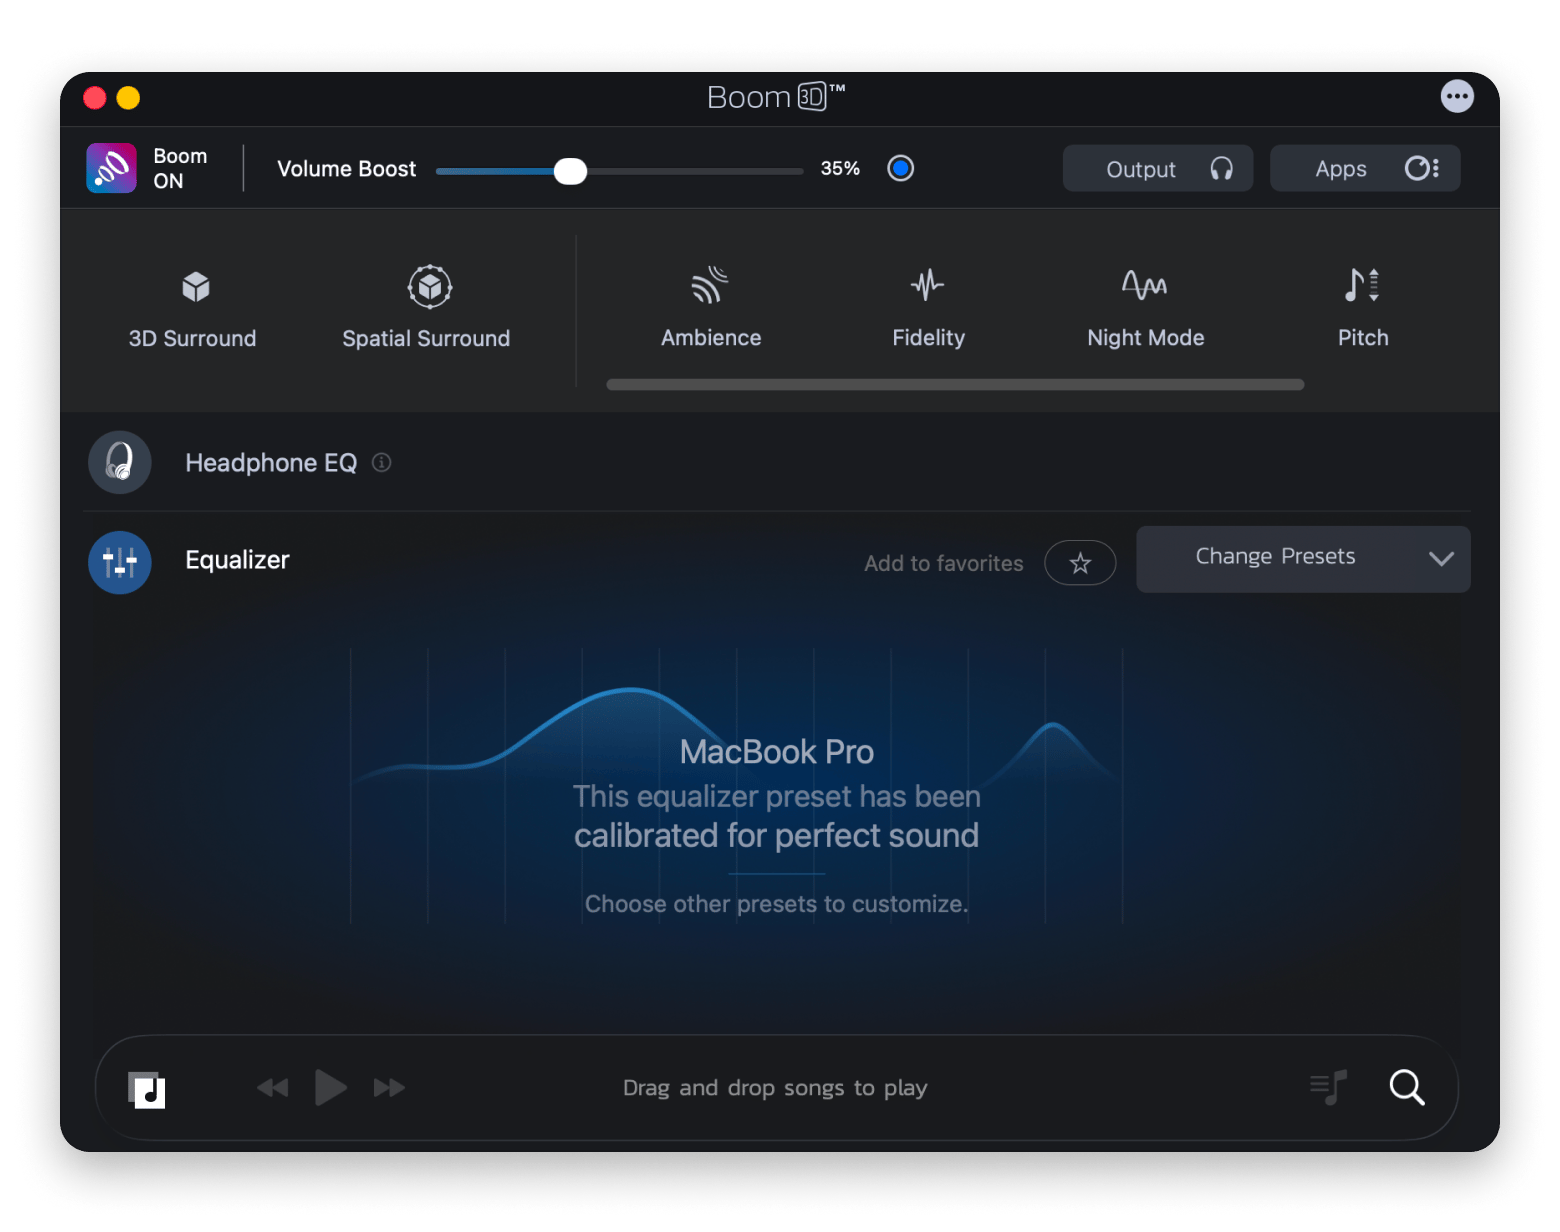Image resolution: width=1560 pixels, height=1232 pixels.
Task: Click the 3D Surround label
Action: click(x=192, y=339)
